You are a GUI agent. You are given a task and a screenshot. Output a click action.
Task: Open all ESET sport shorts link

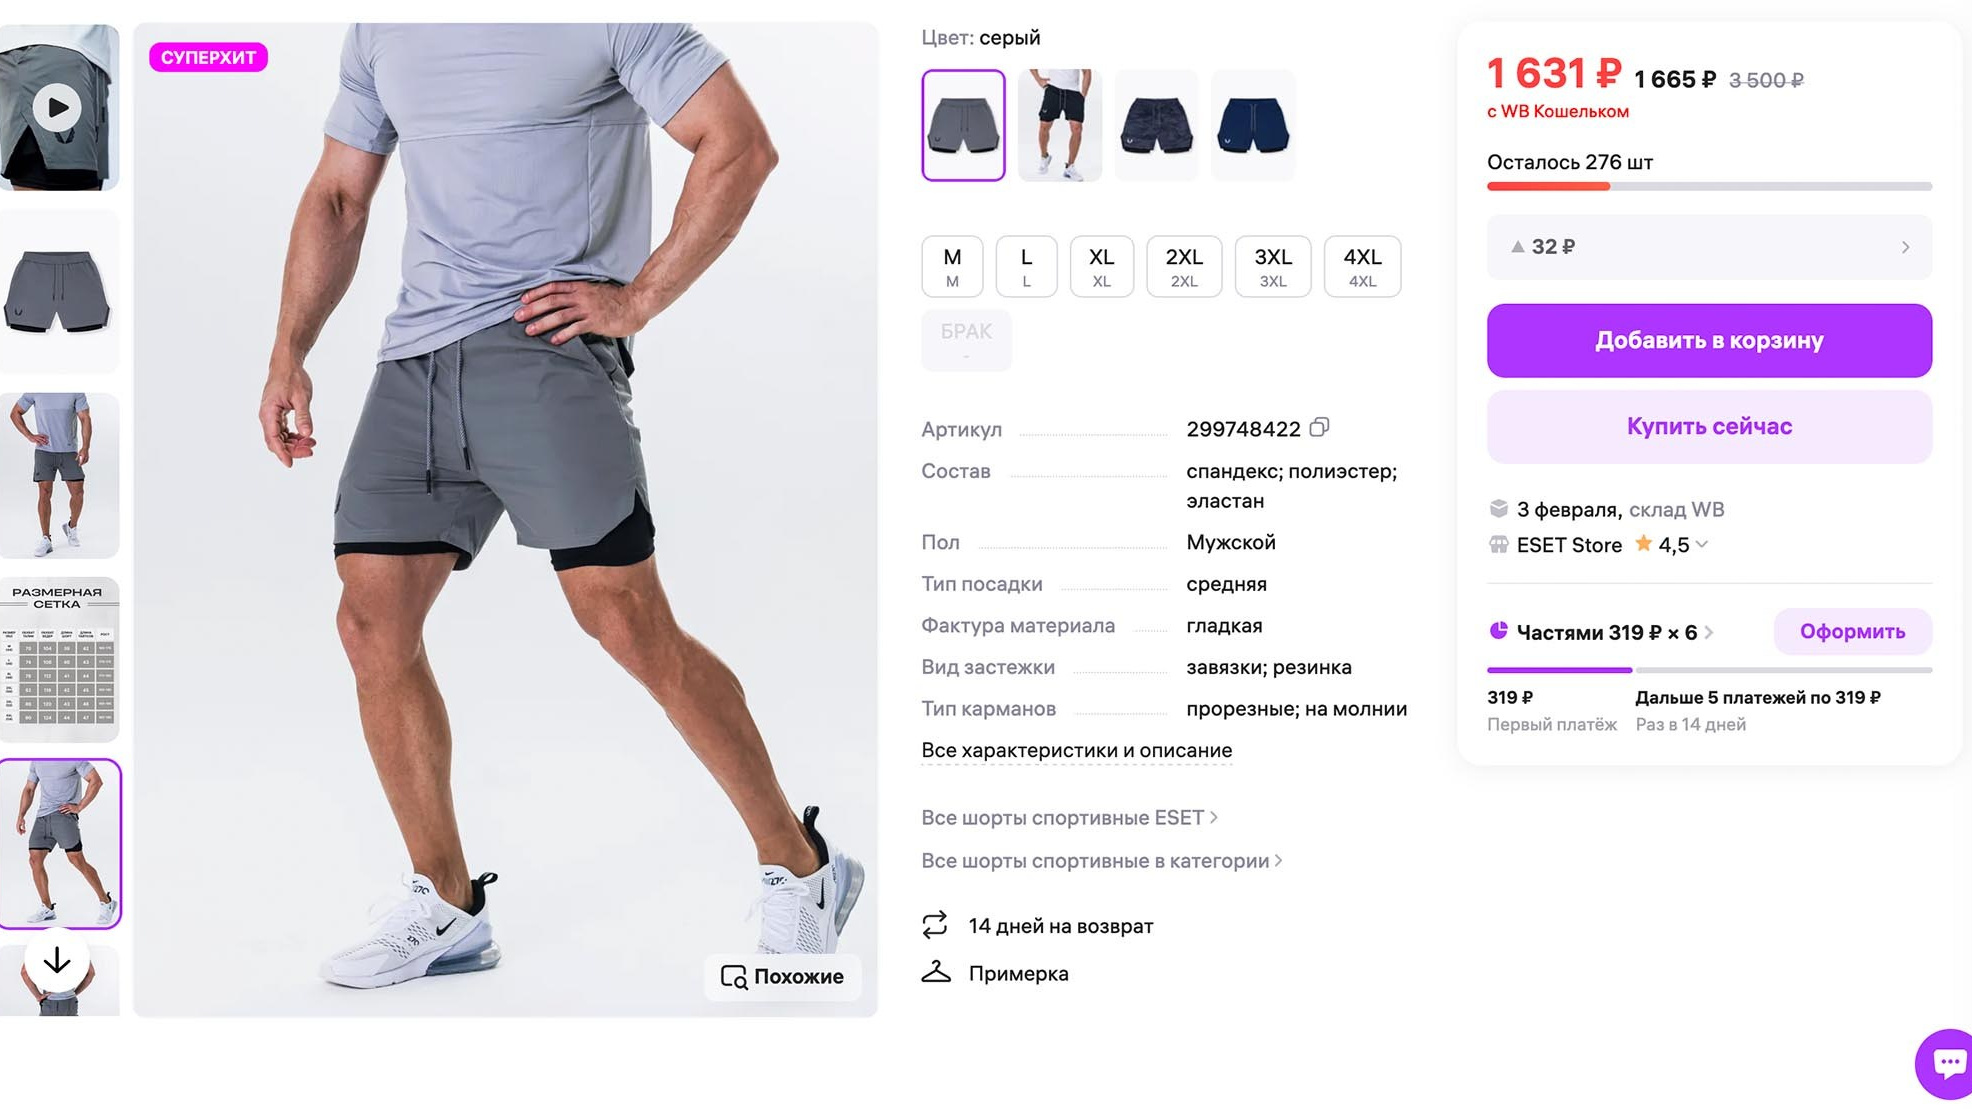coord(1069,817)
